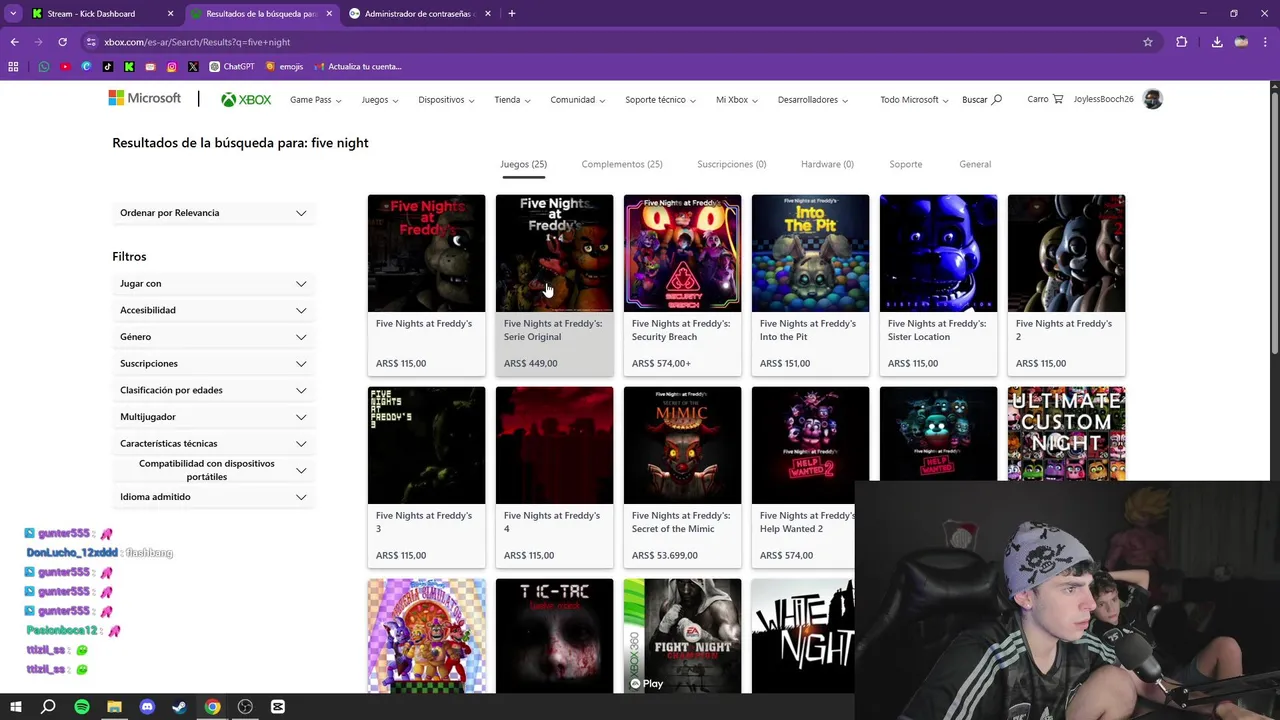The width and height of the screenshot is (1280, 720).
Task: Open the Tienda menu
Action: pos(512,100)
